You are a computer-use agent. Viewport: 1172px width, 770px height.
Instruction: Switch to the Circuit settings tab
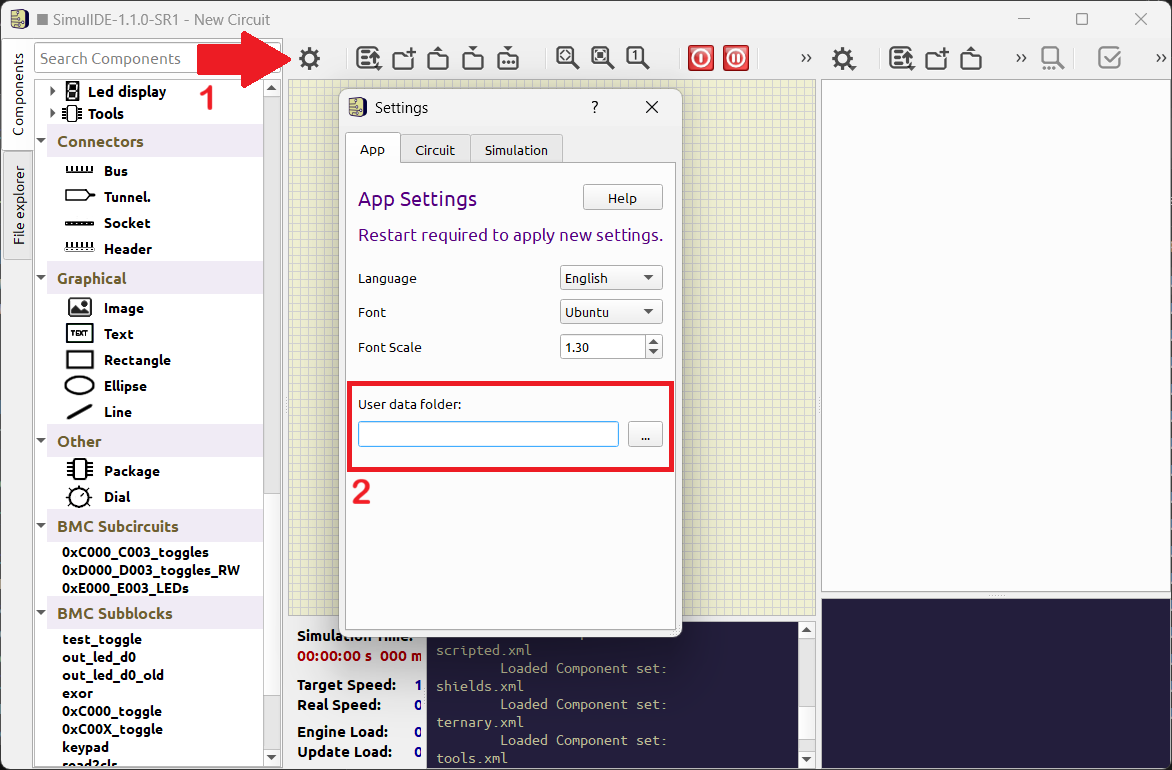coord(435,149)
